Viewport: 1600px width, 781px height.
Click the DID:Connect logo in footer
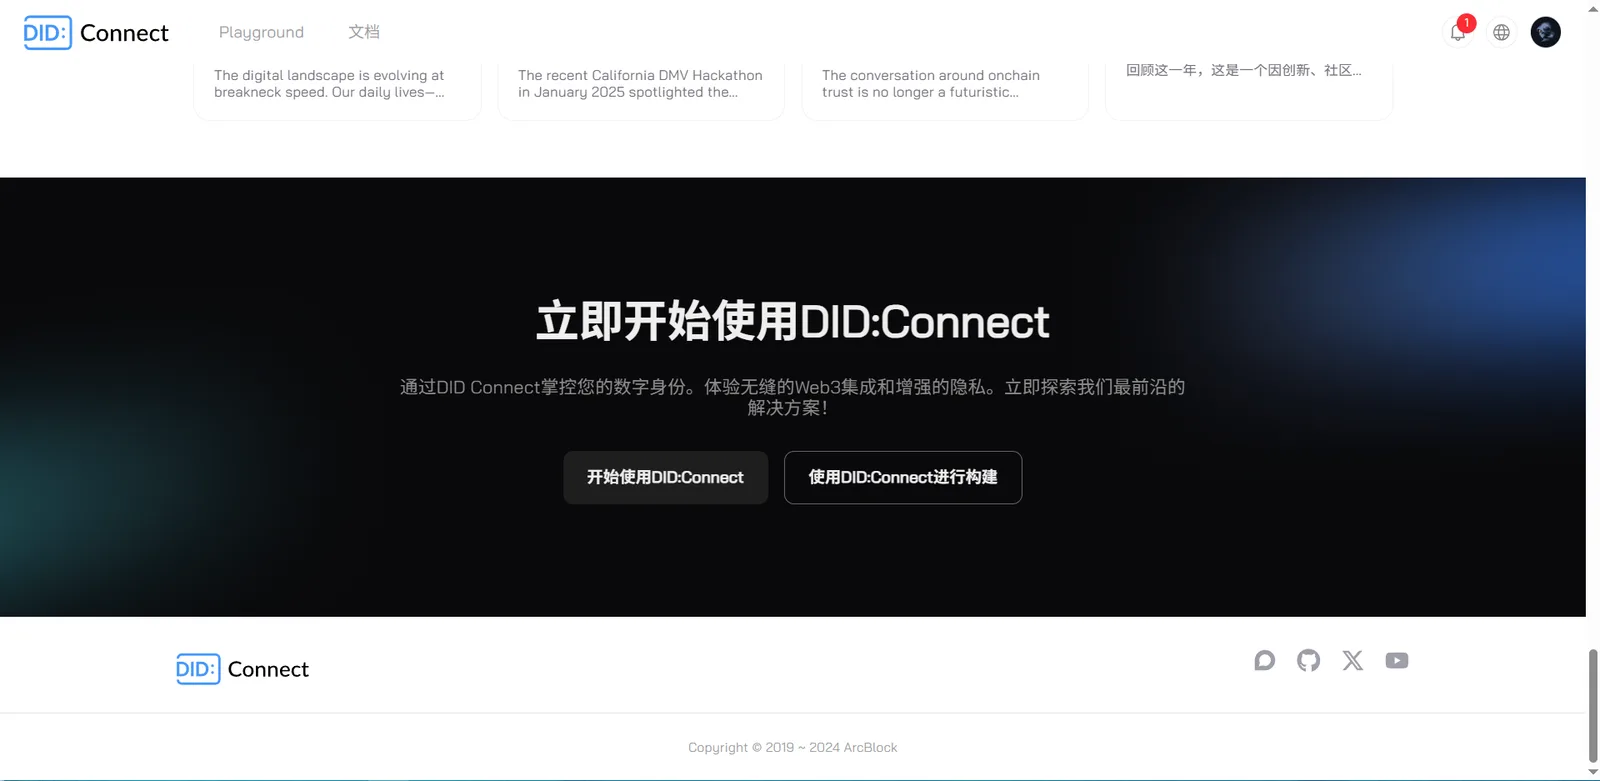tap(242, 669)
